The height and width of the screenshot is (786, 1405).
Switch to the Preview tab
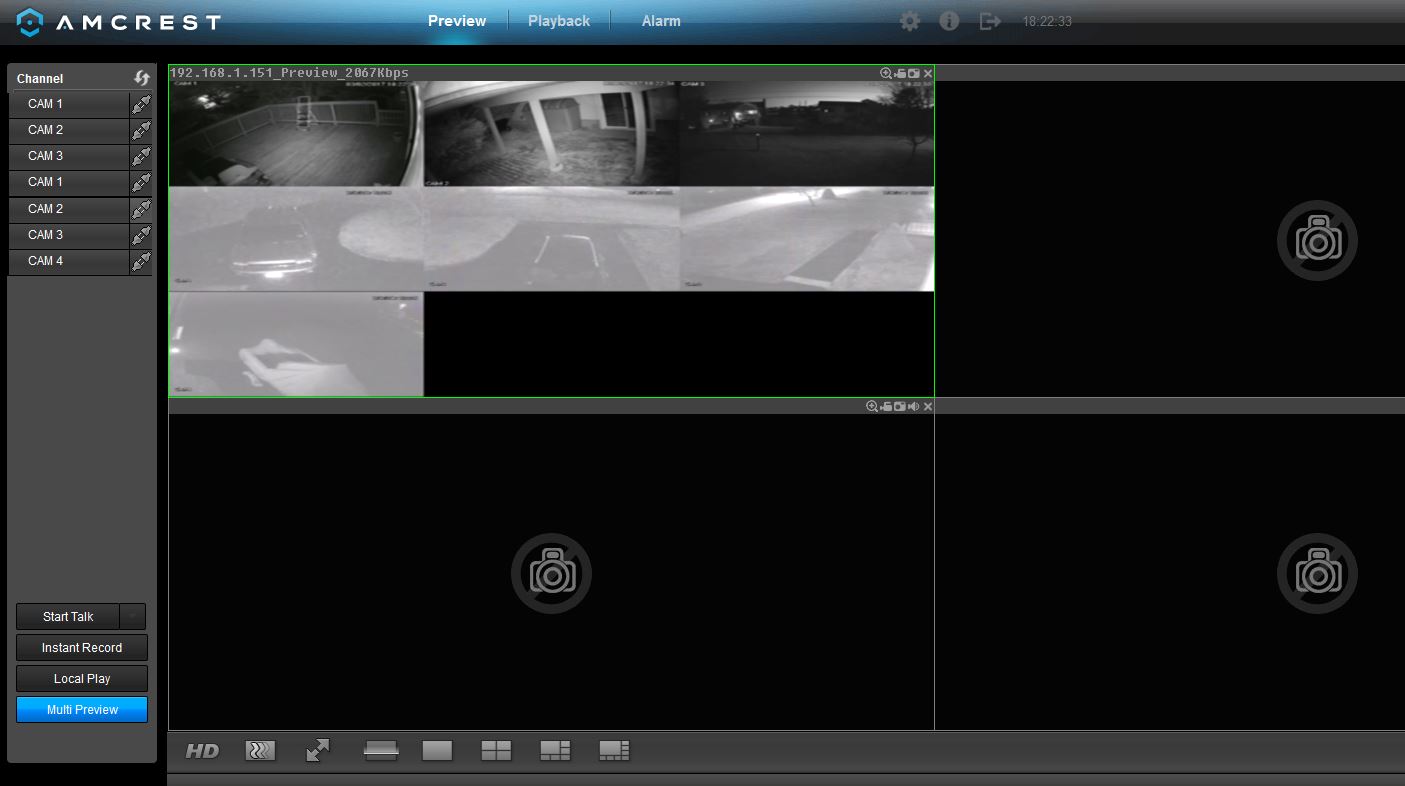pos(457,21)
